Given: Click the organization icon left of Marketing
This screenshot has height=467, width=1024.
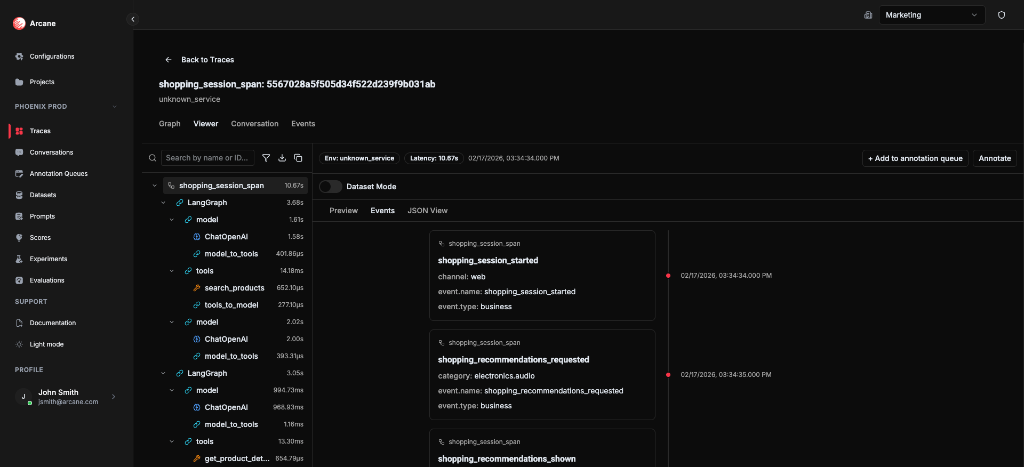Looking at the screenshot, I should pos(868,15).
